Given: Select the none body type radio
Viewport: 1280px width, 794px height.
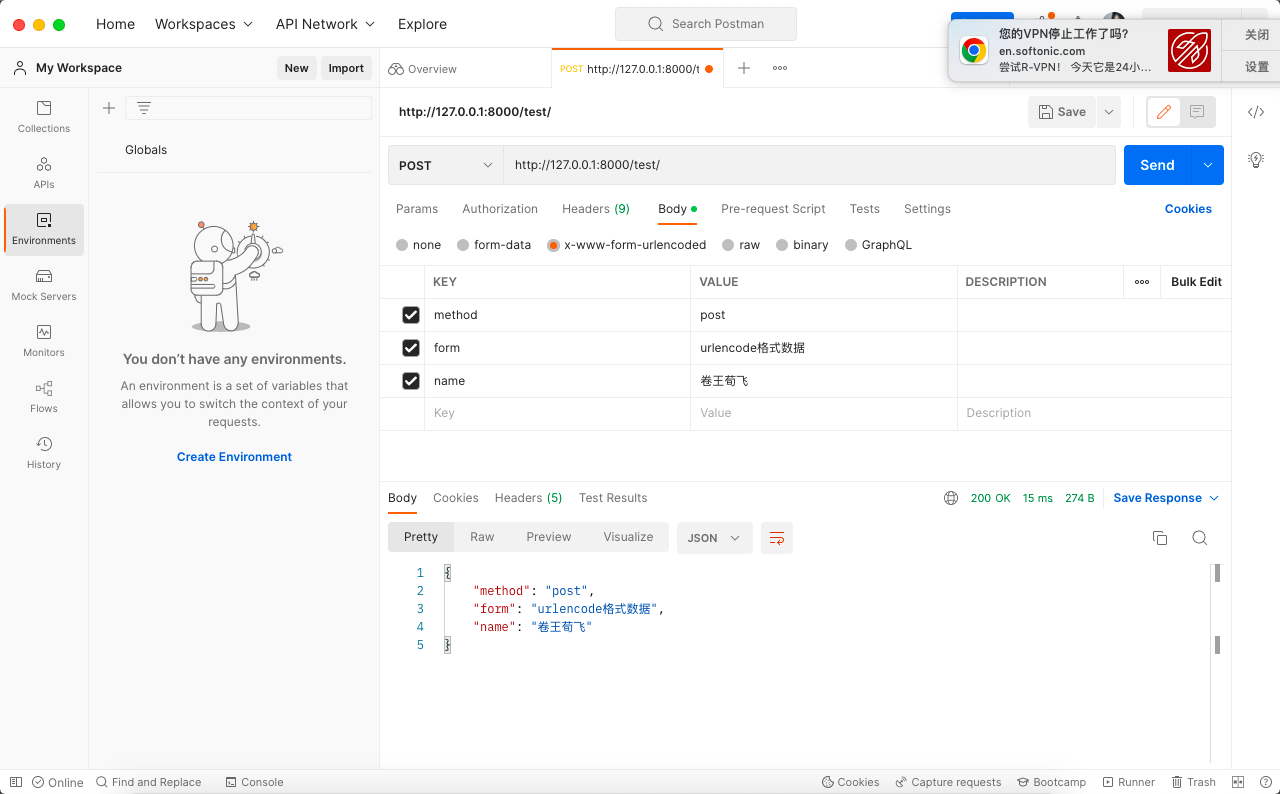Looking at the screenshot, I should click(x=402, y=245).
